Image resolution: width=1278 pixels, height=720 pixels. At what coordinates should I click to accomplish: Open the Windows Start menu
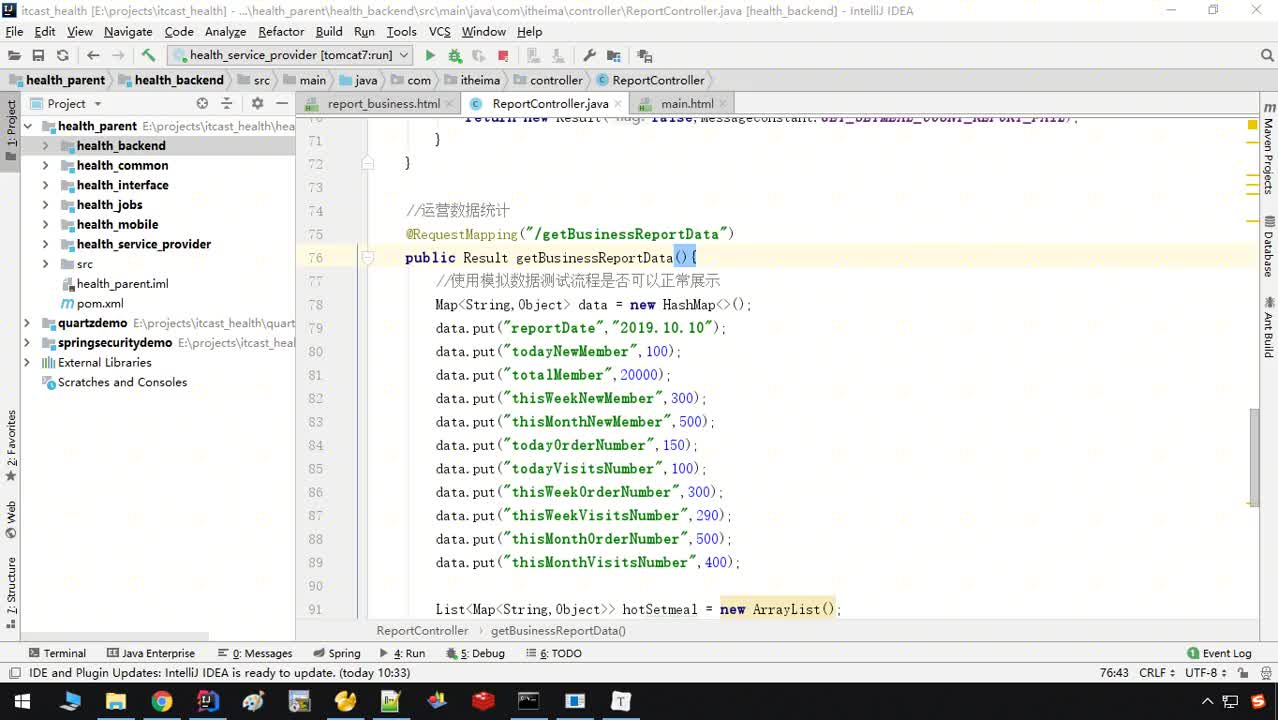[x=21, y=701]
